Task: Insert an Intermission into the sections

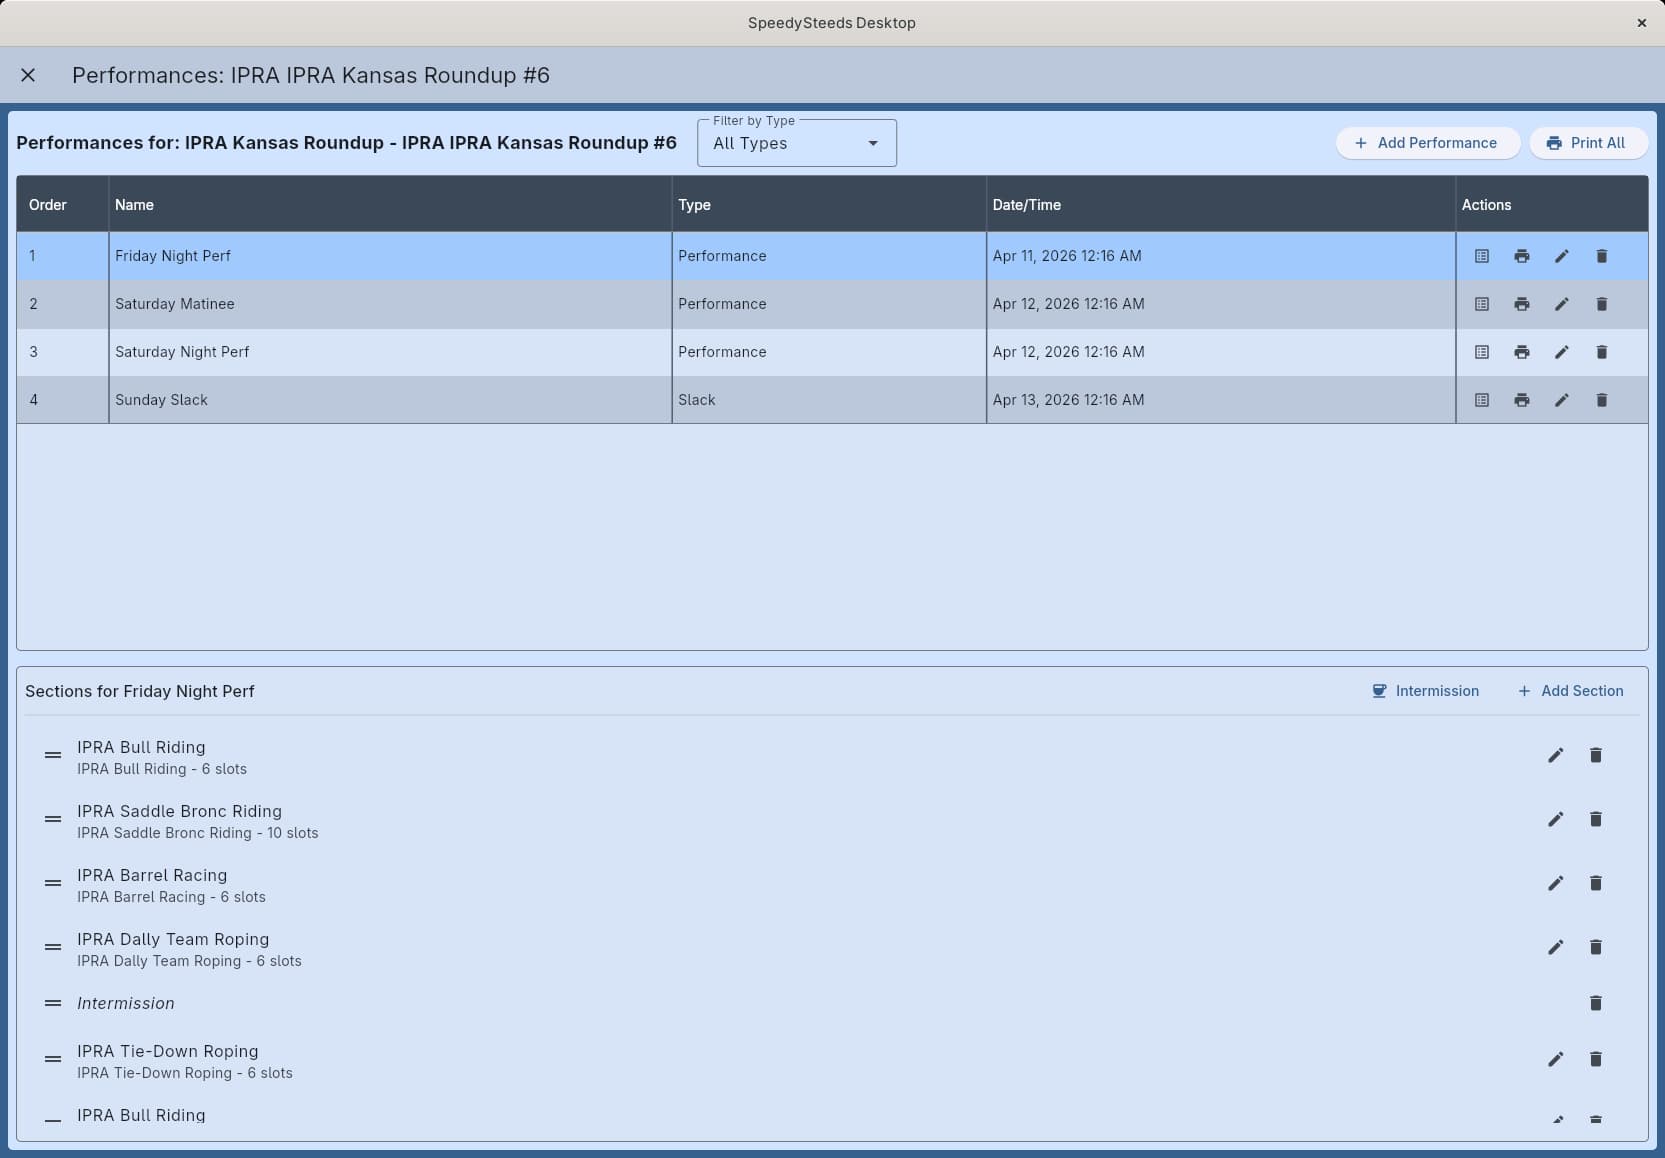Action: (x=1425, y=691)
